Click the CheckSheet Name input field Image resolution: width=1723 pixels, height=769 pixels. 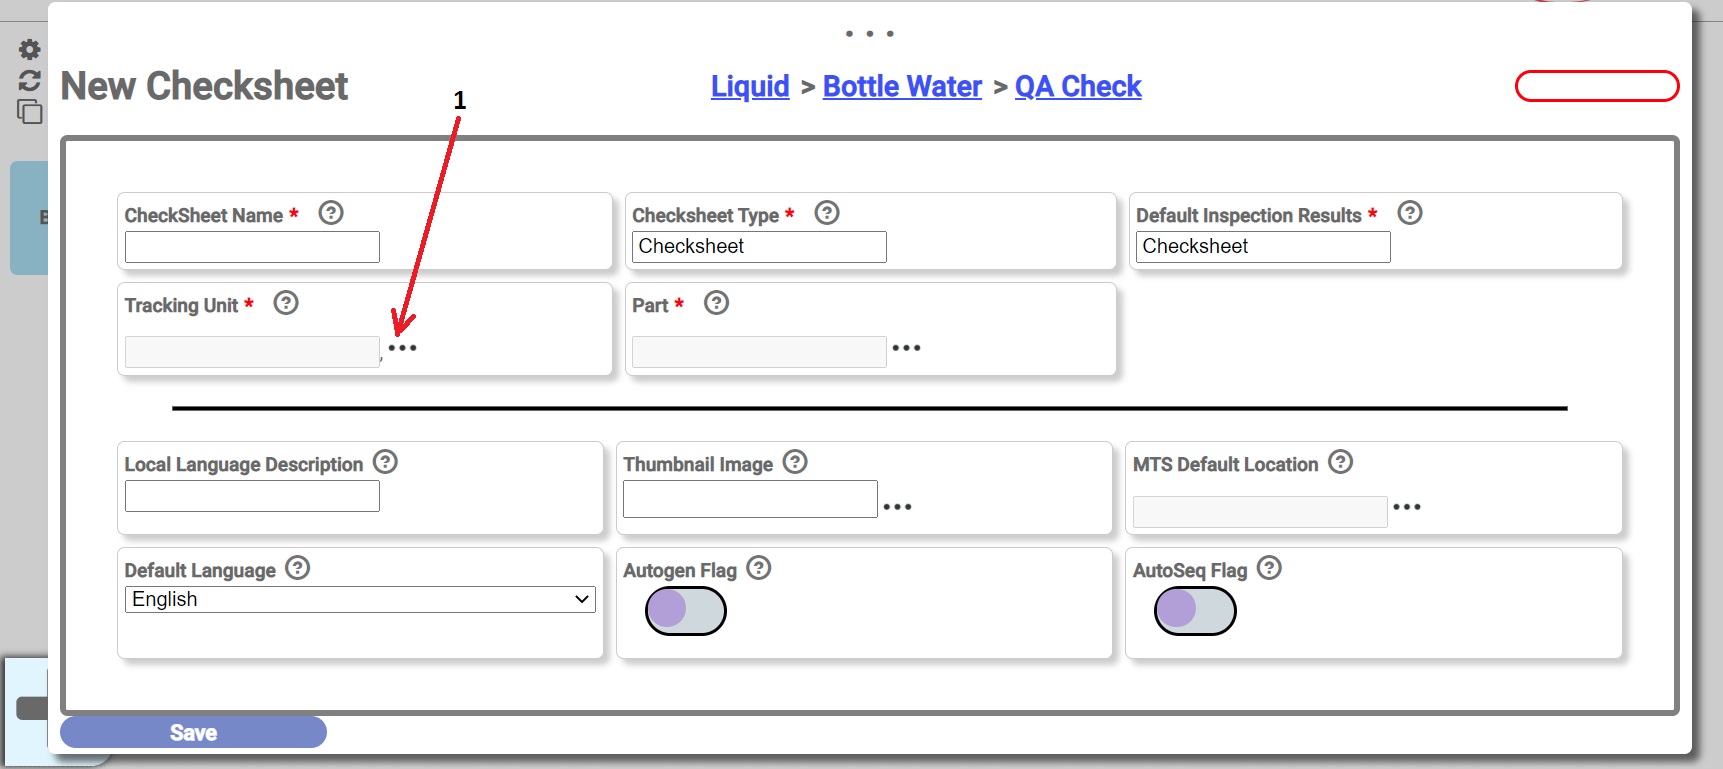coord(252,247)
